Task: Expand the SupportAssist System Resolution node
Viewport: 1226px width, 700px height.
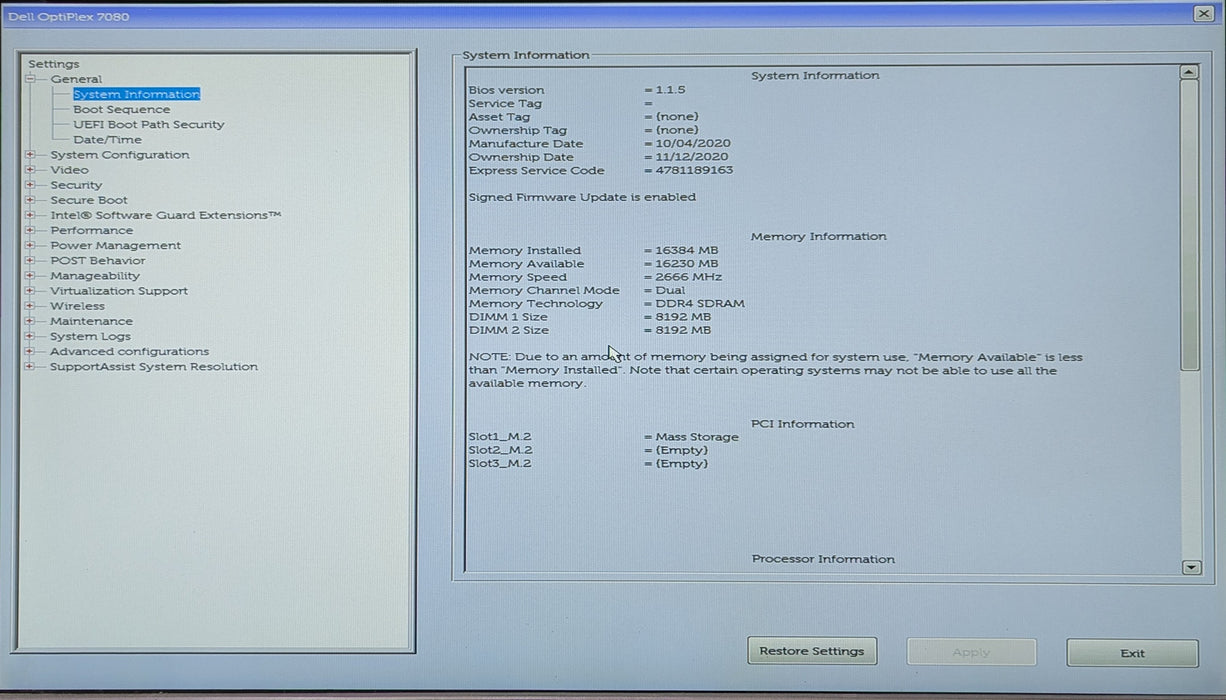Action: click(x=30, y=367)
